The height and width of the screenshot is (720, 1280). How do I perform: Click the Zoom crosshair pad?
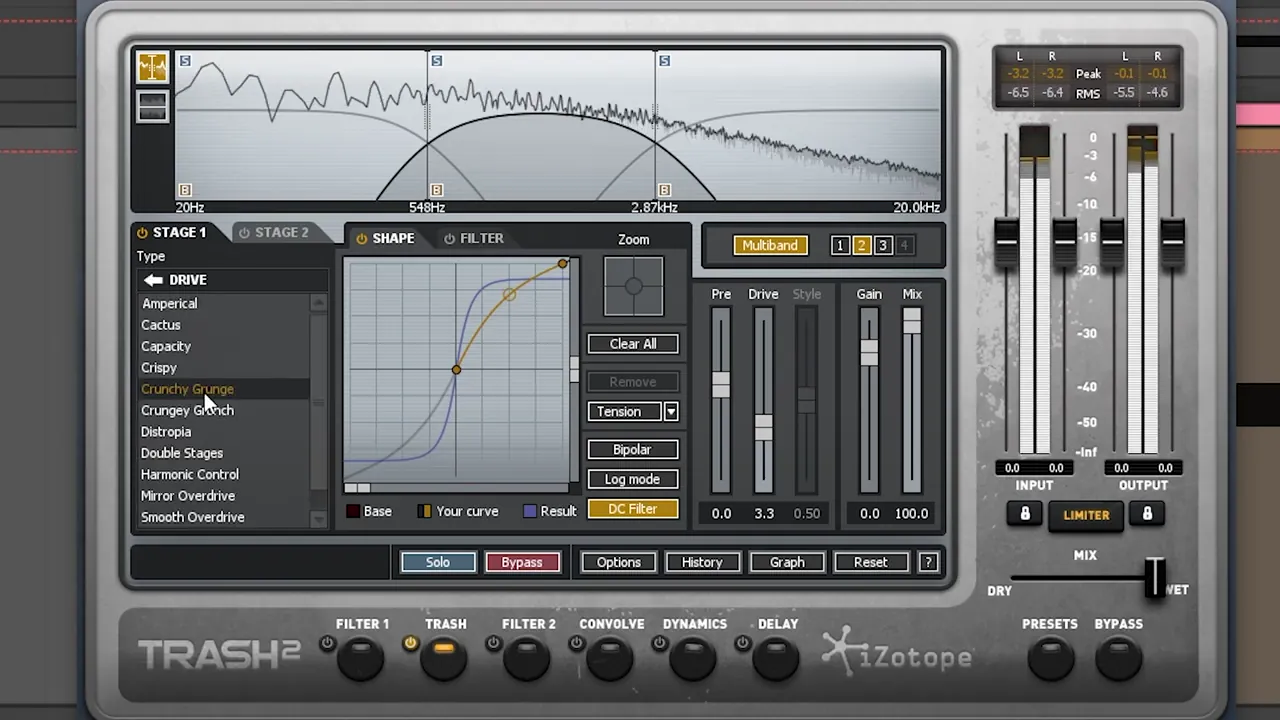click(633, 287)
